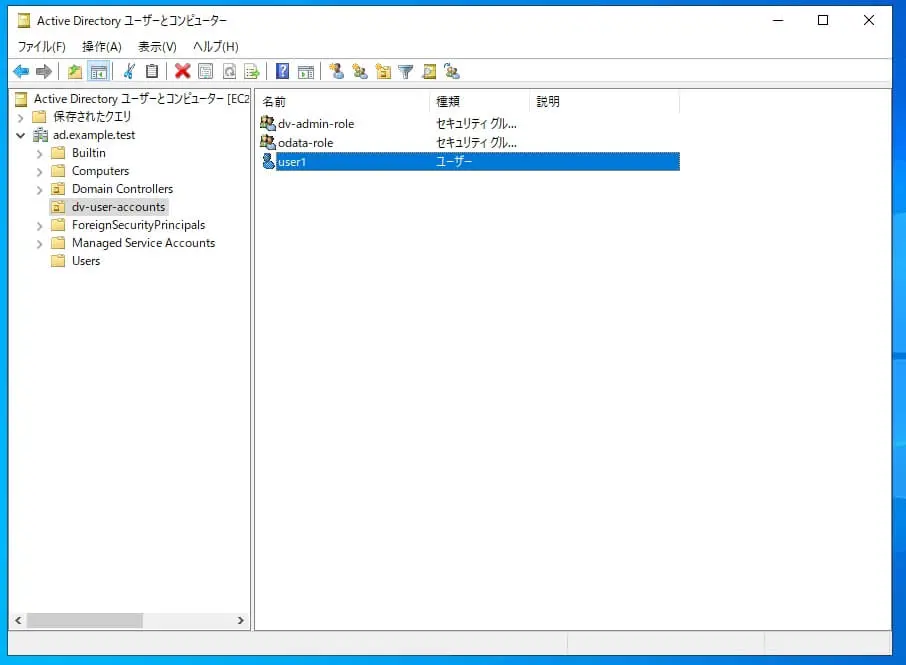Sort by the 名前 column header
The width and height of the screenshot is (906, 665).
[x=343, y=102]
